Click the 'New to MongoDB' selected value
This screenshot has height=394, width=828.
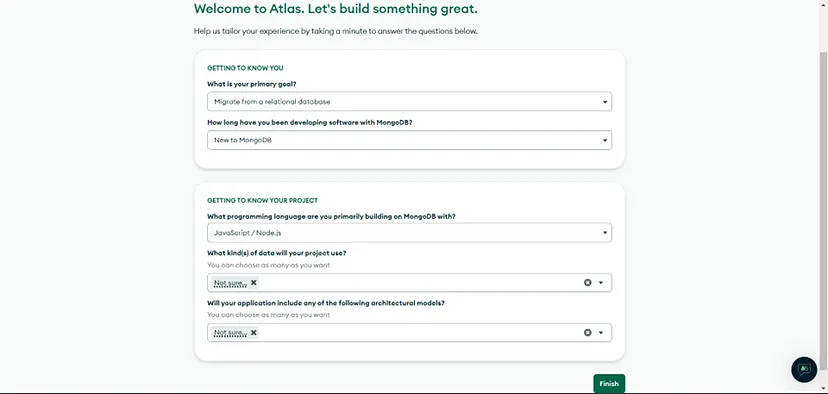tap(242, 140)
